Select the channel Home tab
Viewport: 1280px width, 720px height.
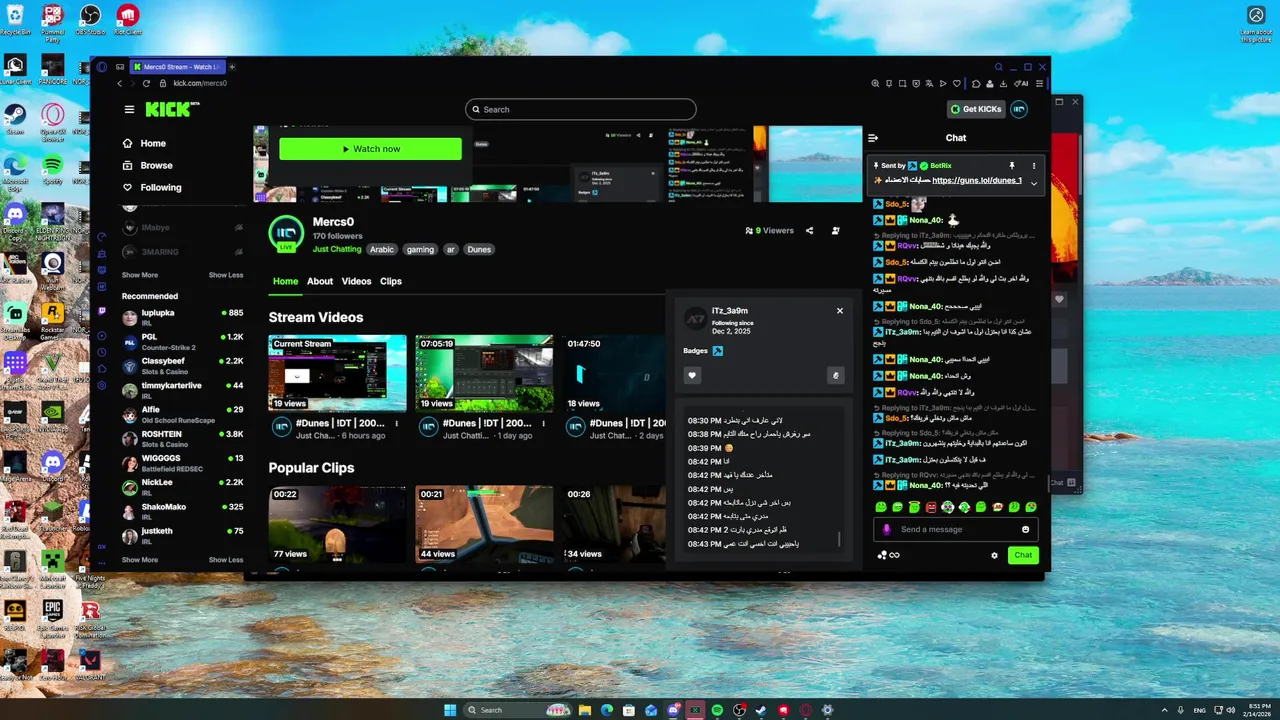coord(286,281)
